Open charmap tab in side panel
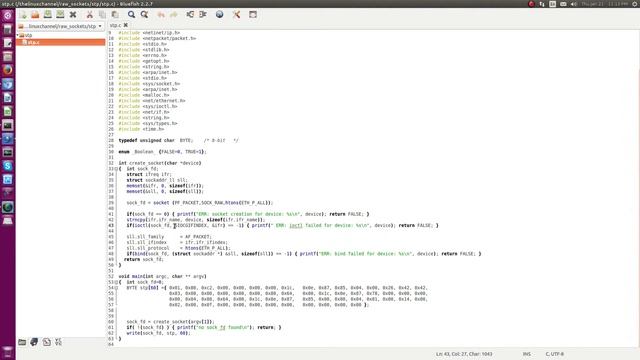 [x=58, y=342]
